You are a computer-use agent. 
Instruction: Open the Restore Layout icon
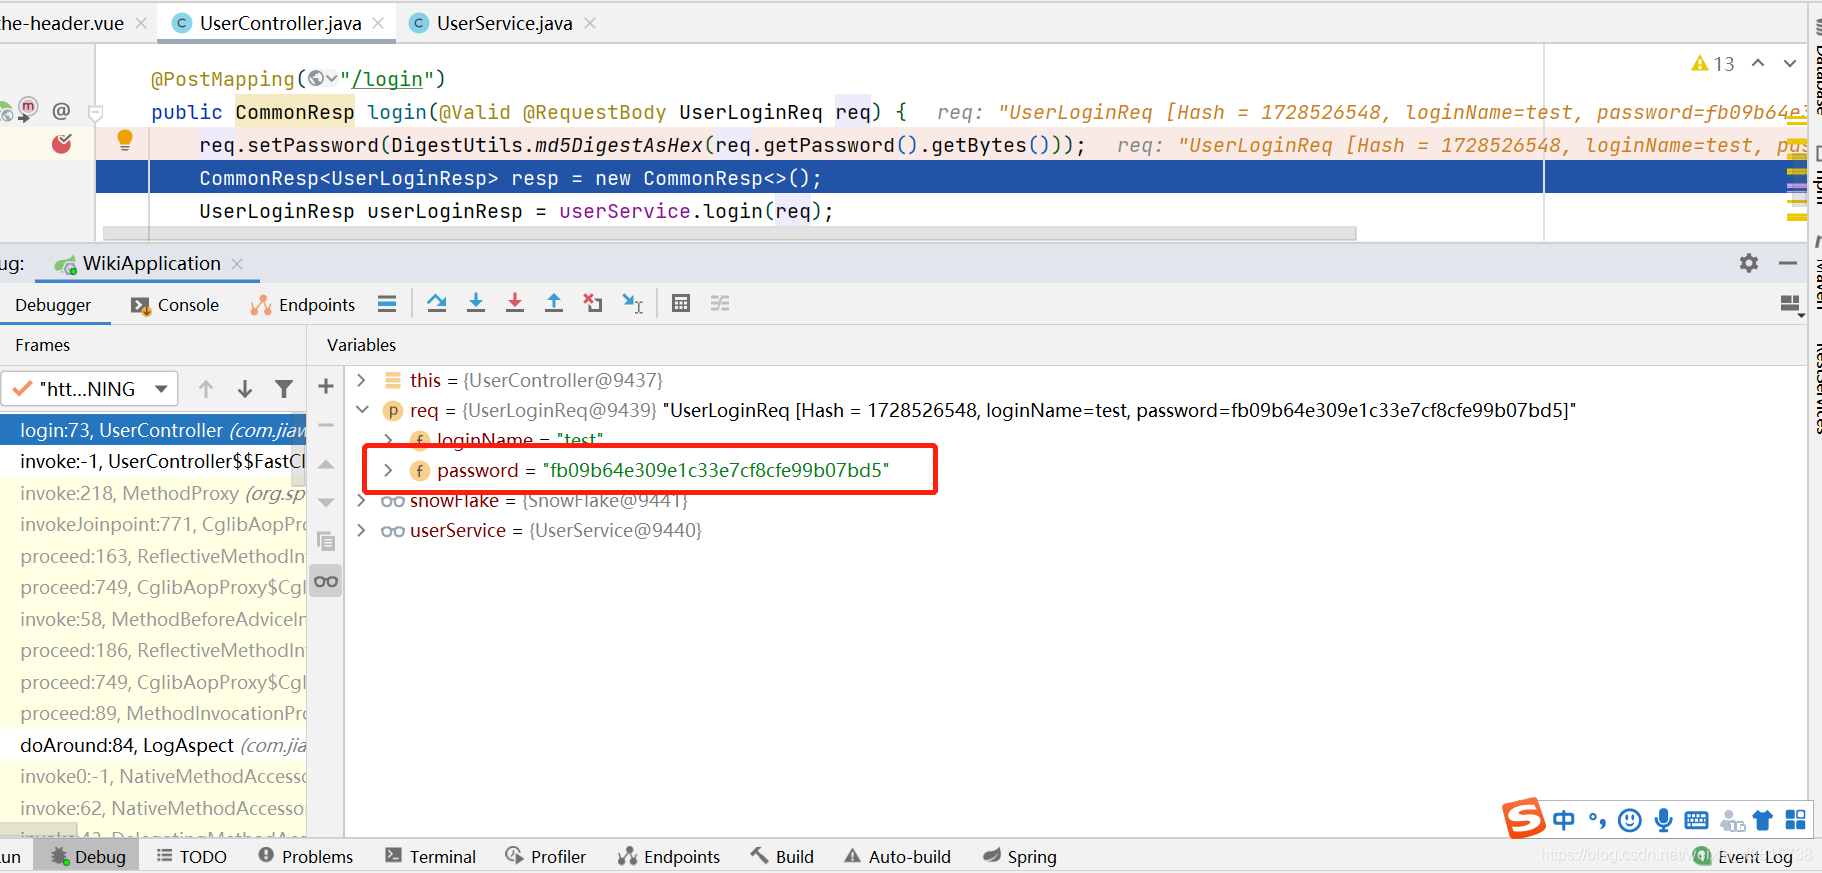tap(1791, 304)
